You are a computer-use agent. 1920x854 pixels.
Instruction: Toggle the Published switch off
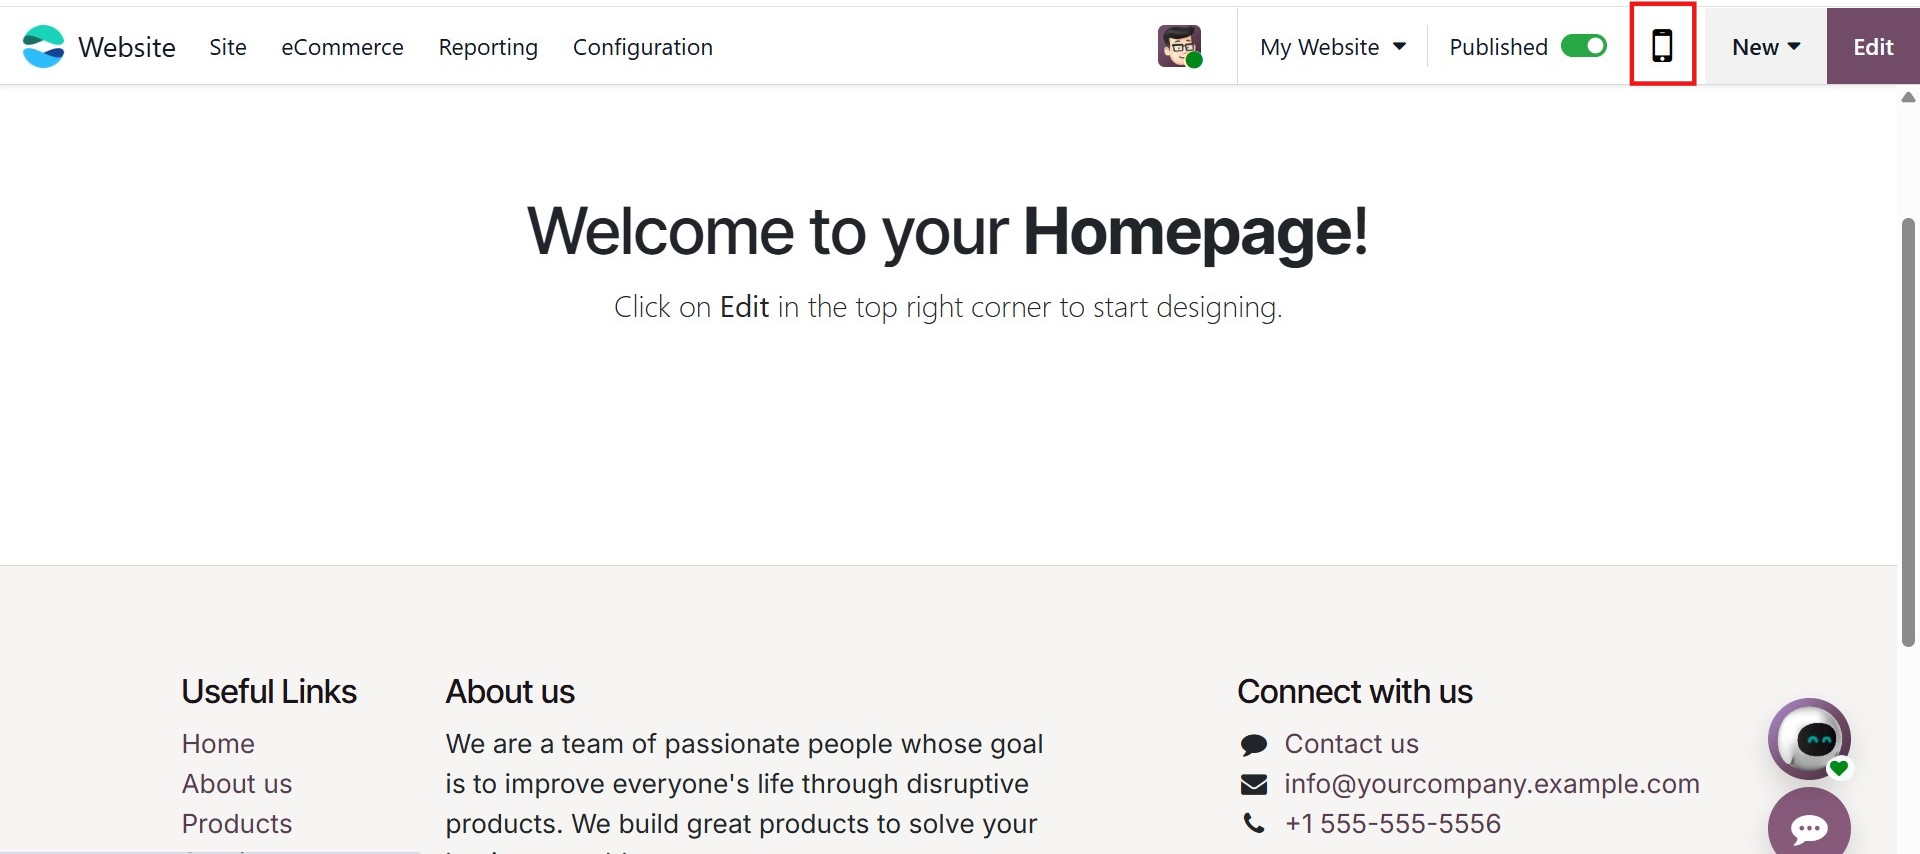point(1584,46)
